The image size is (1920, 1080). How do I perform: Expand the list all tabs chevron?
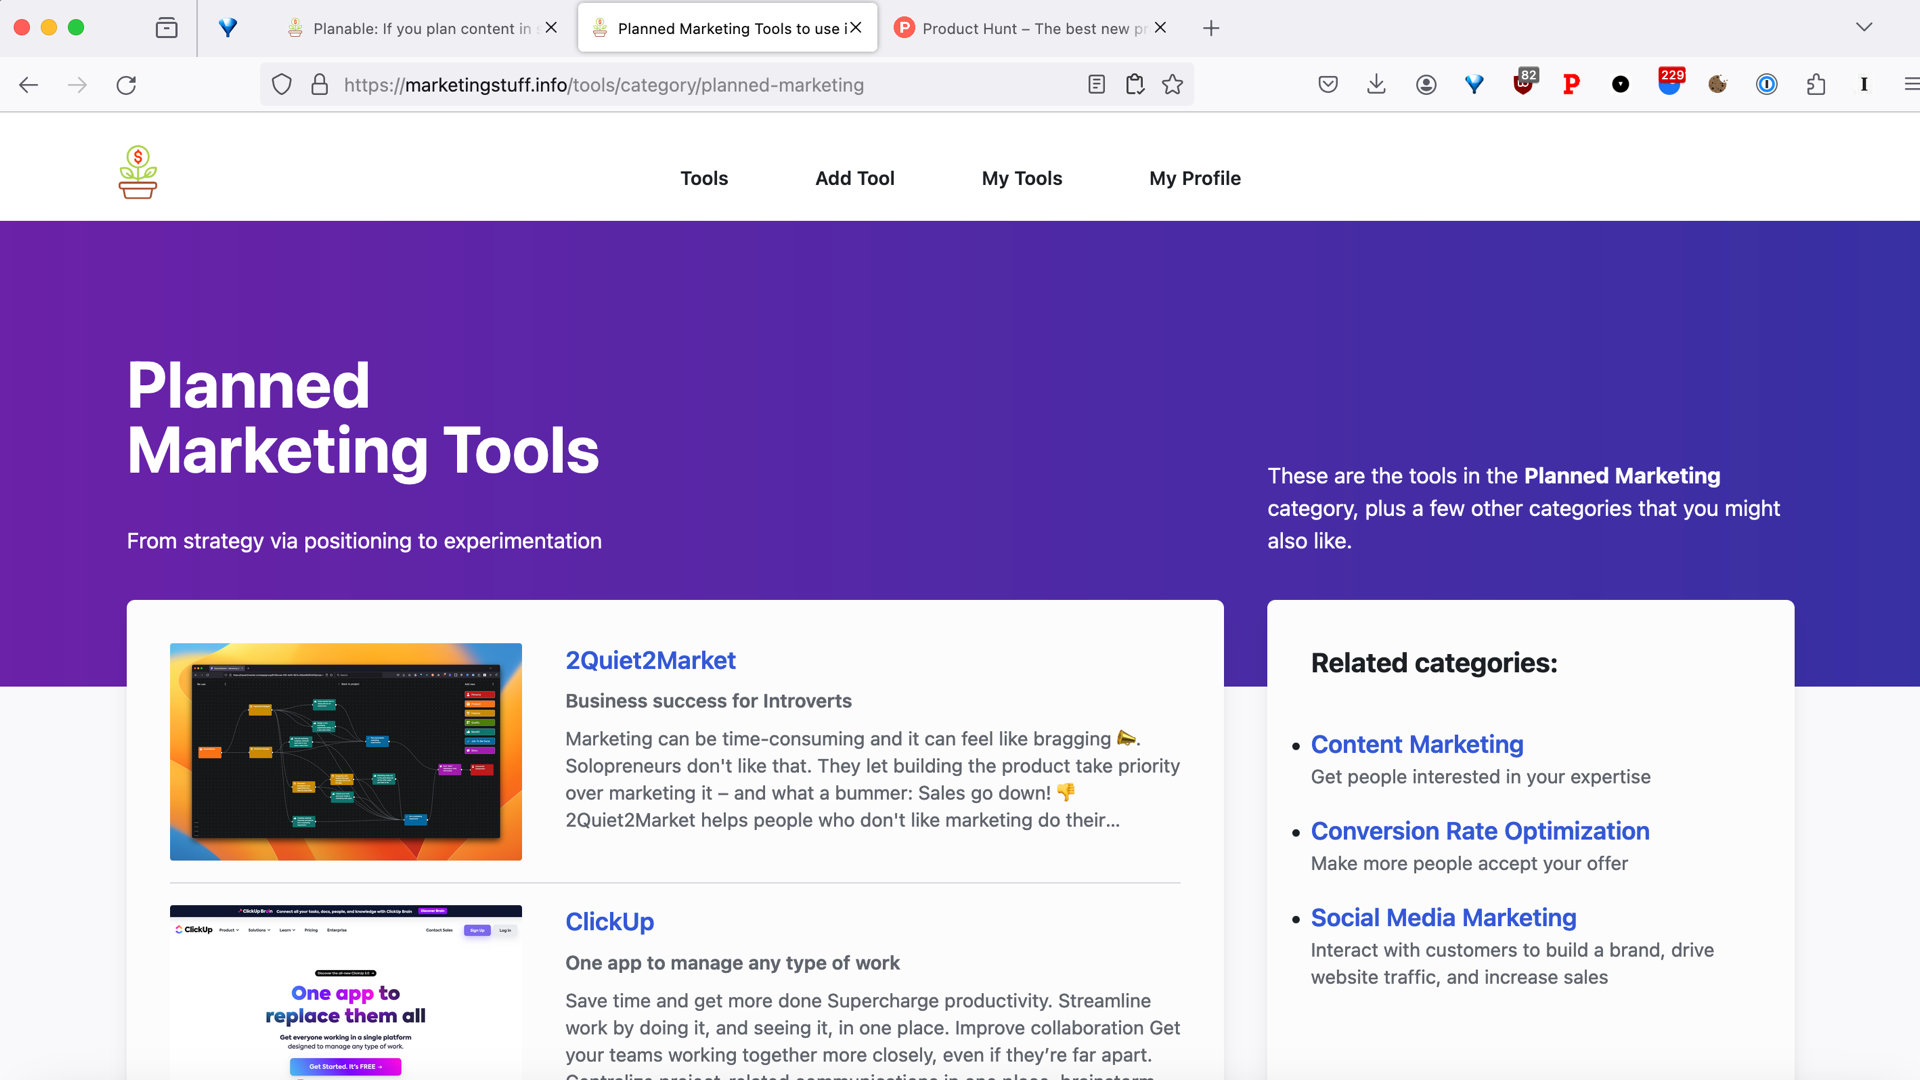tap(1864, 27)
